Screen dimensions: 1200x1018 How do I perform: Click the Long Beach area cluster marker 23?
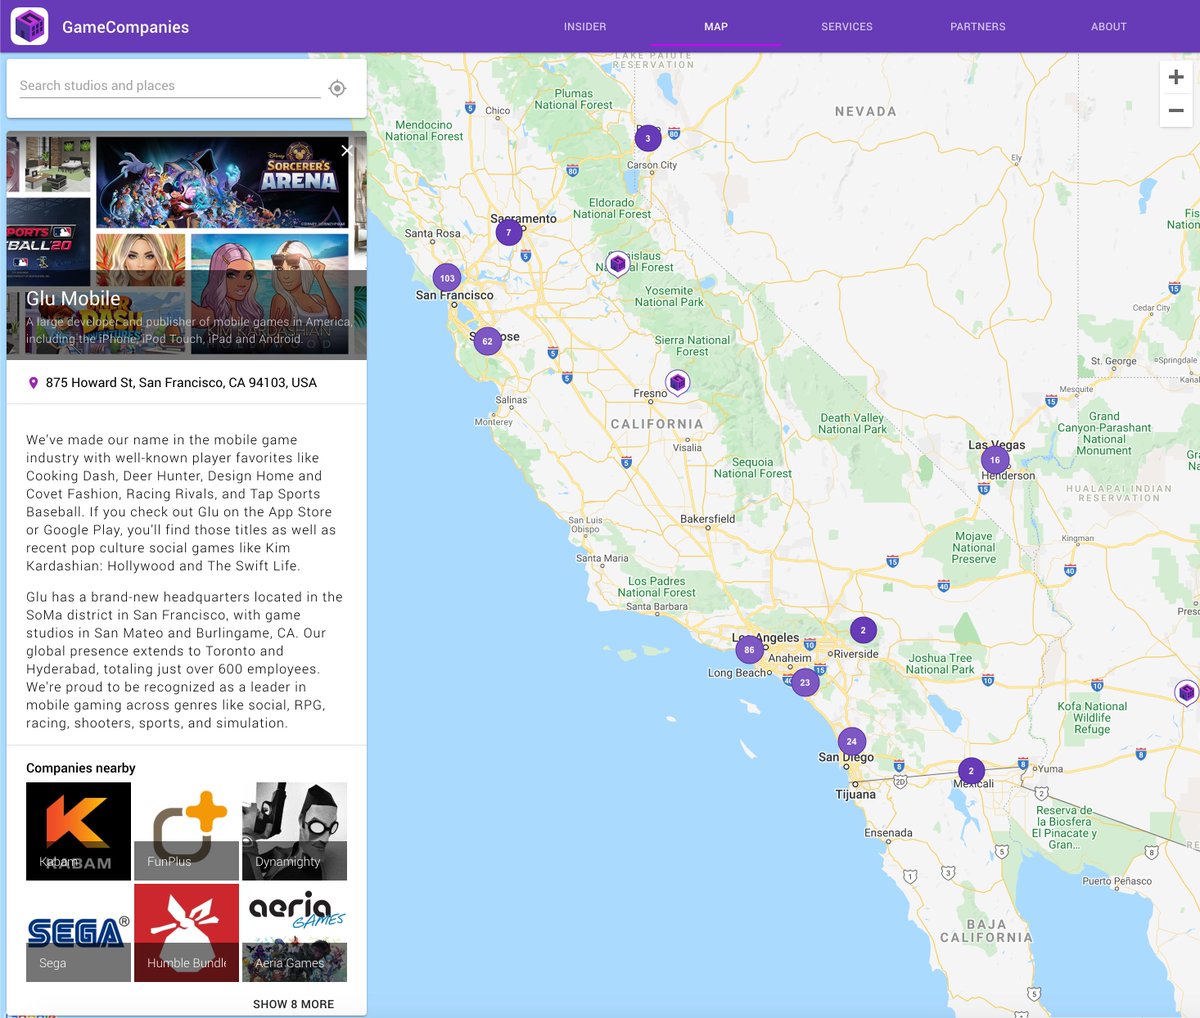(x=805, y=683)
